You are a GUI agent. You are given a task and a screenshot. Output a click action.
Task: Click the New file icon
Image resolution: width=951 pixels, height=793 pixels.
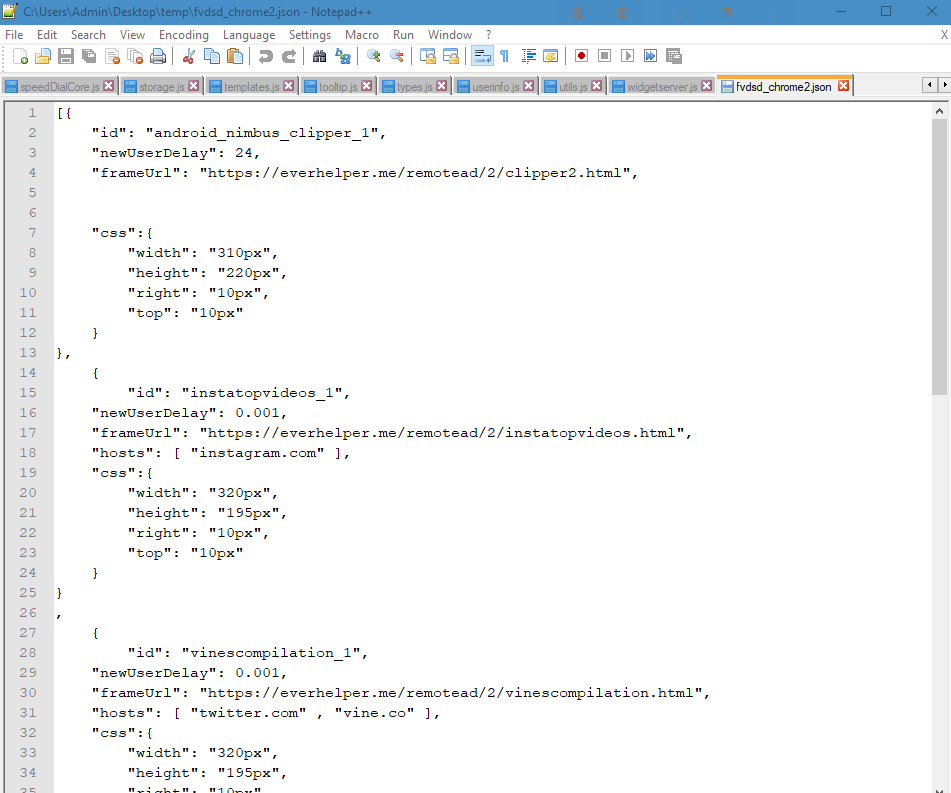pyautogui.click(x=20, y=56)
